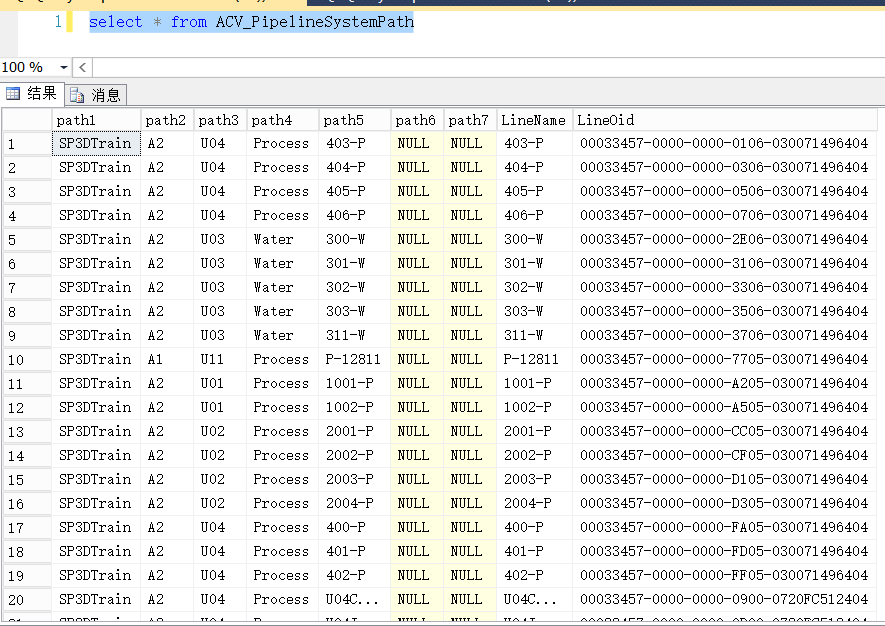Image resolution: width=885 pixels, height=626 pixels.
Task: Click path5 cell P-12811 in row 10
Action: pos(355,360)
